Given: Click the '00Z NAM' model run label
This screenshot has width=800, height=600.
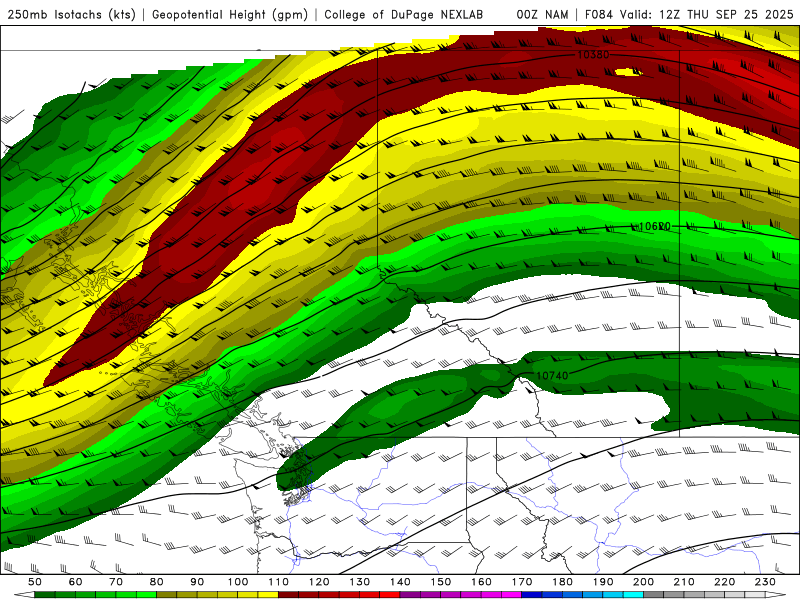Looking at the screenshot, I should point(542,14).
